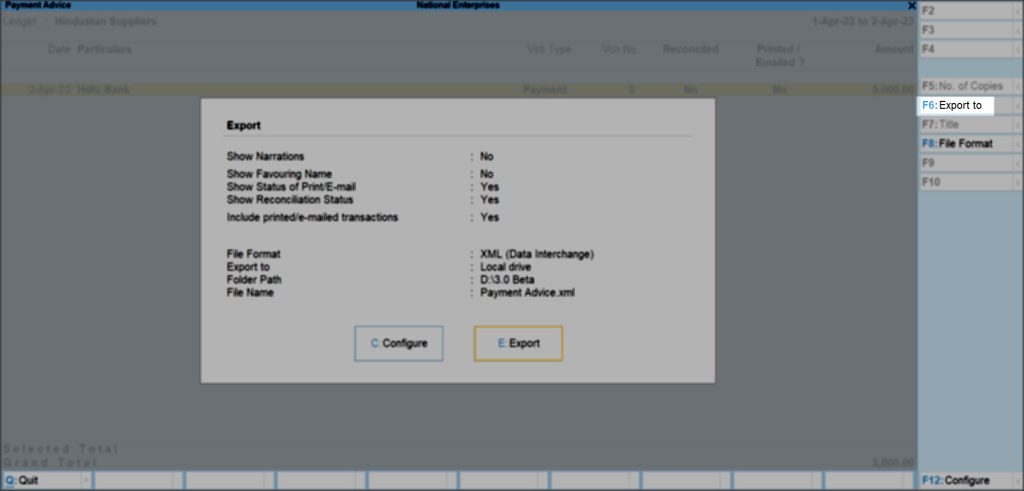Select F8: File Format in sidebar
This screenshot has height=491, width=1024.
[x=970, y=144]
